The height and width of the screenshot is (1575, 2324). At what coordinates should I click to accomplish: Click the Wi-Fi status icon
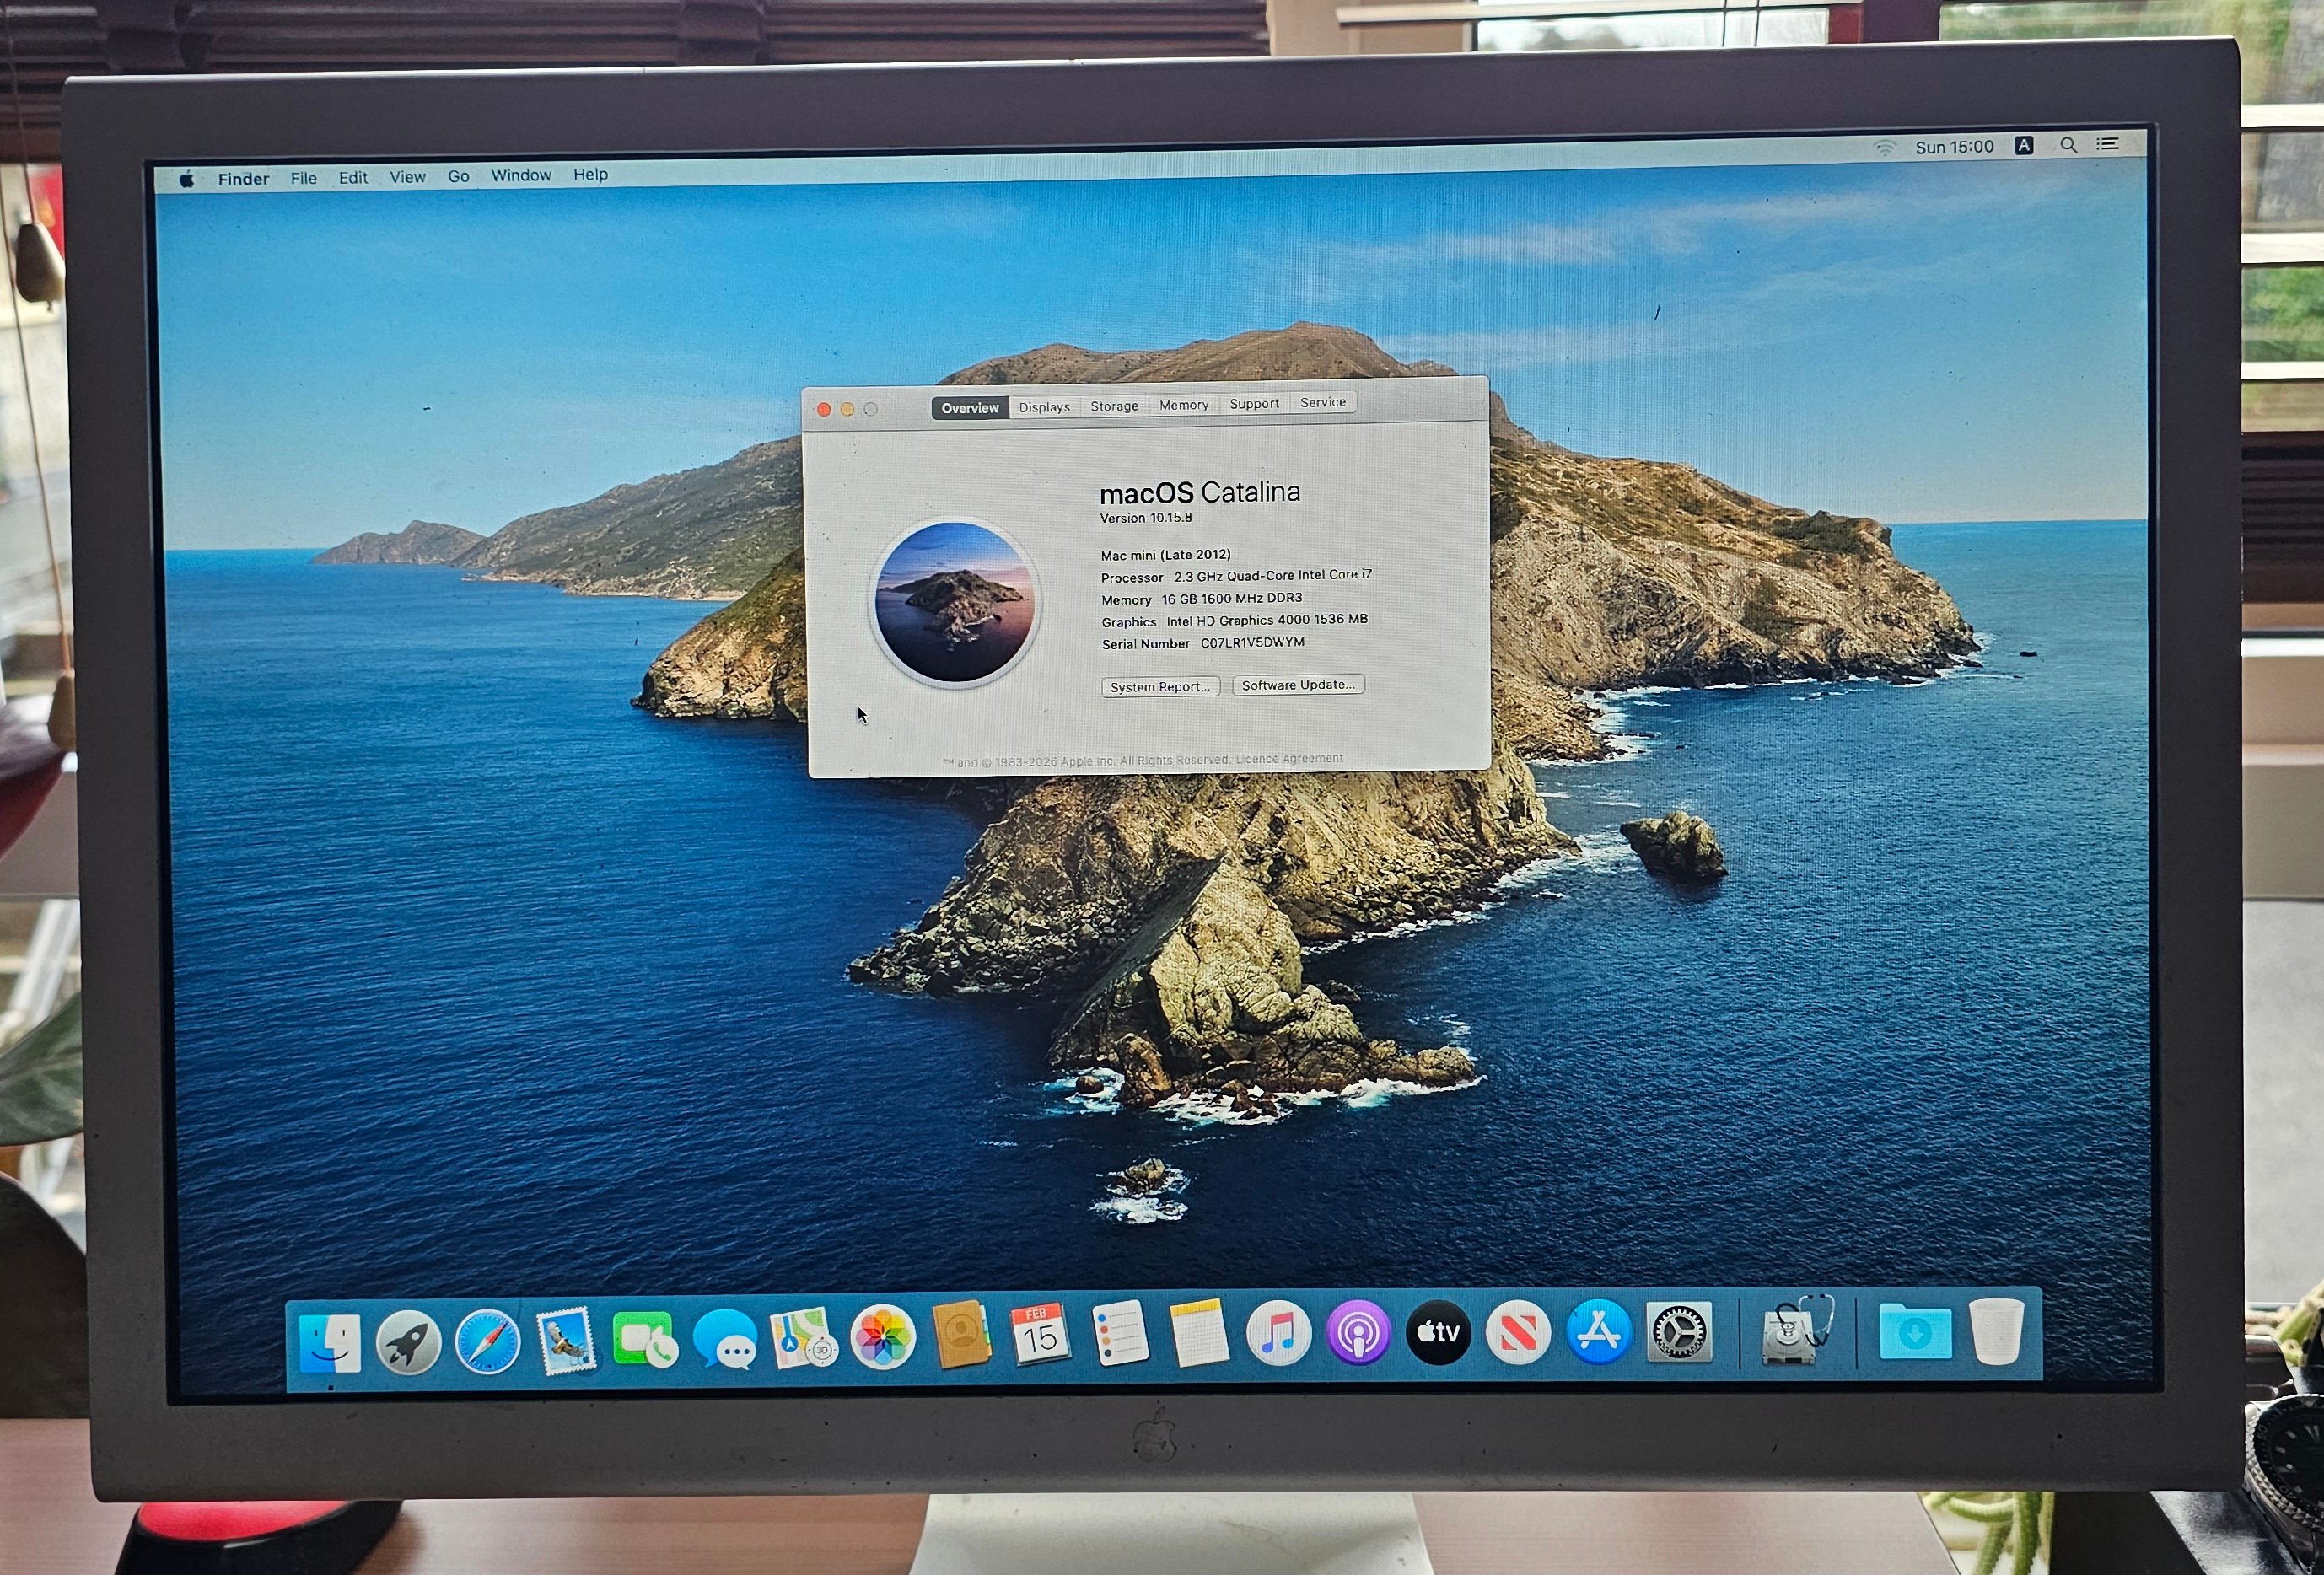point(1884,148)
